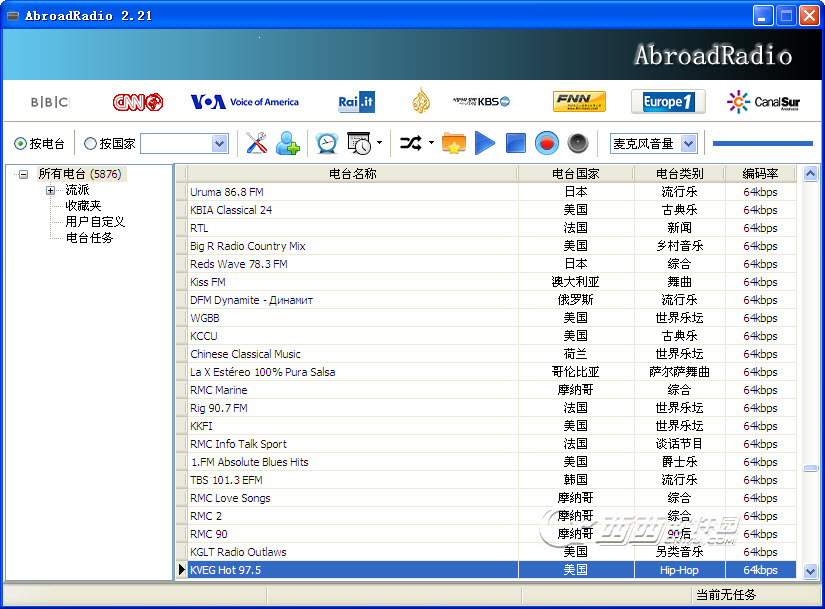Sort by 电台名称 column header
825x609 pixels.
(352, 174)
